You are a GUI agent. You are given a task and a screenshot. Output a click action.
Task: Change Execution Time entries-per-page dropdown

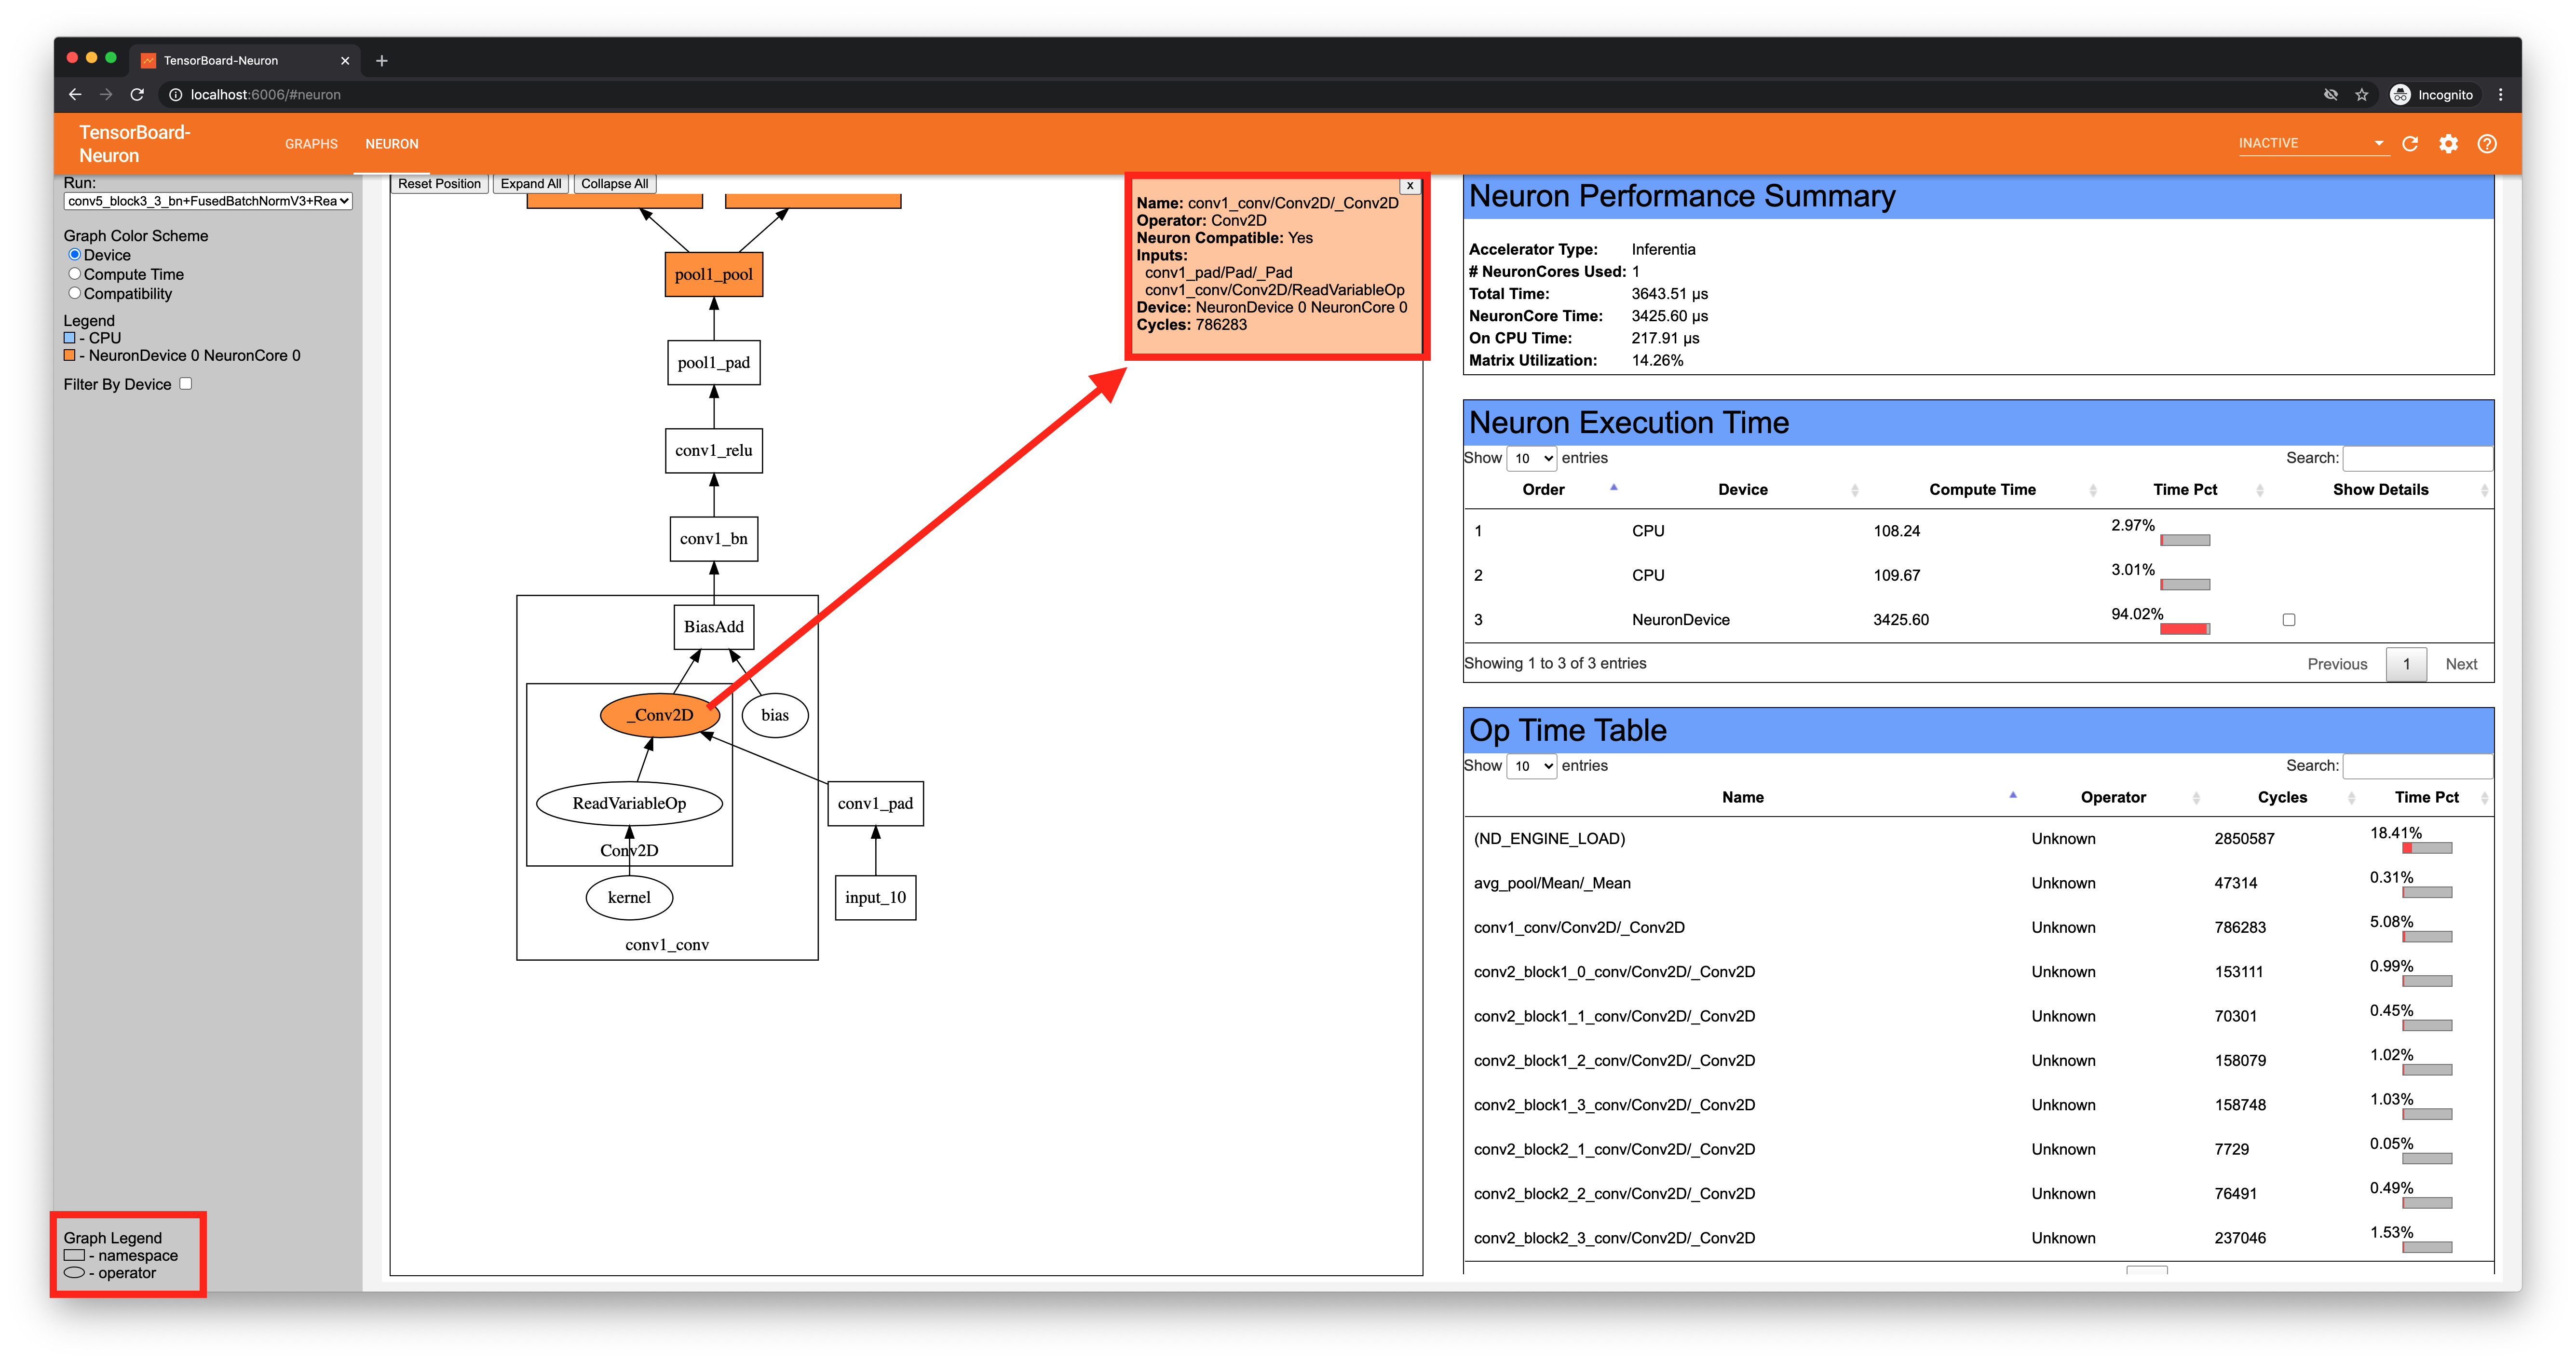(x=1531, y=459)
